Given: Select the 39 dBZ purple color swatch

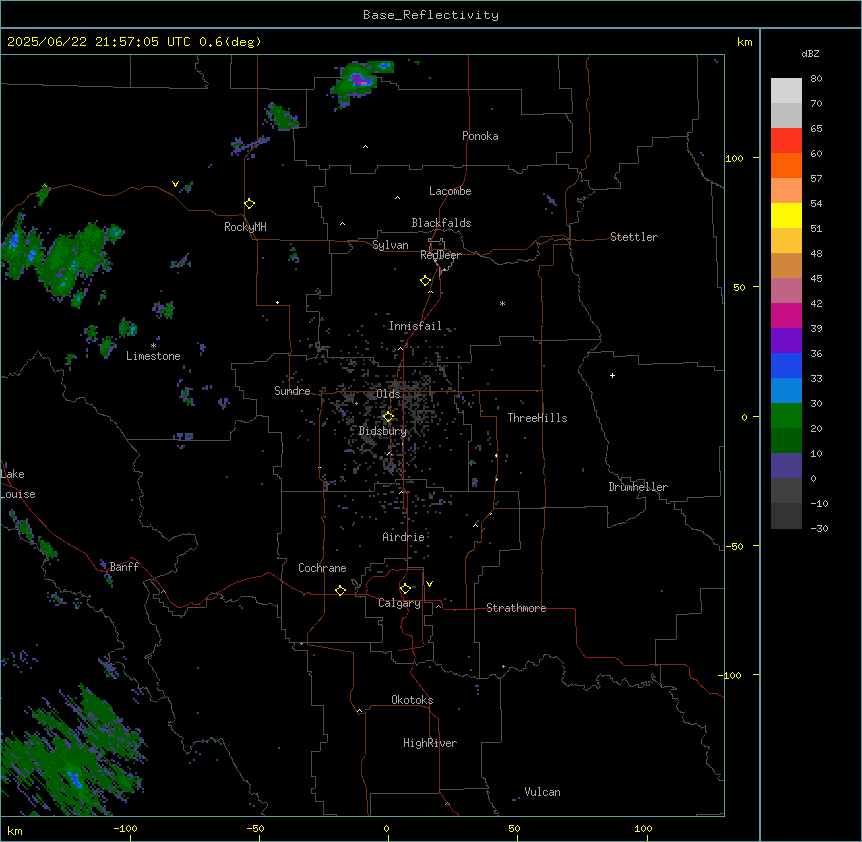Looking at the screenshot, I should pos(786,341).
